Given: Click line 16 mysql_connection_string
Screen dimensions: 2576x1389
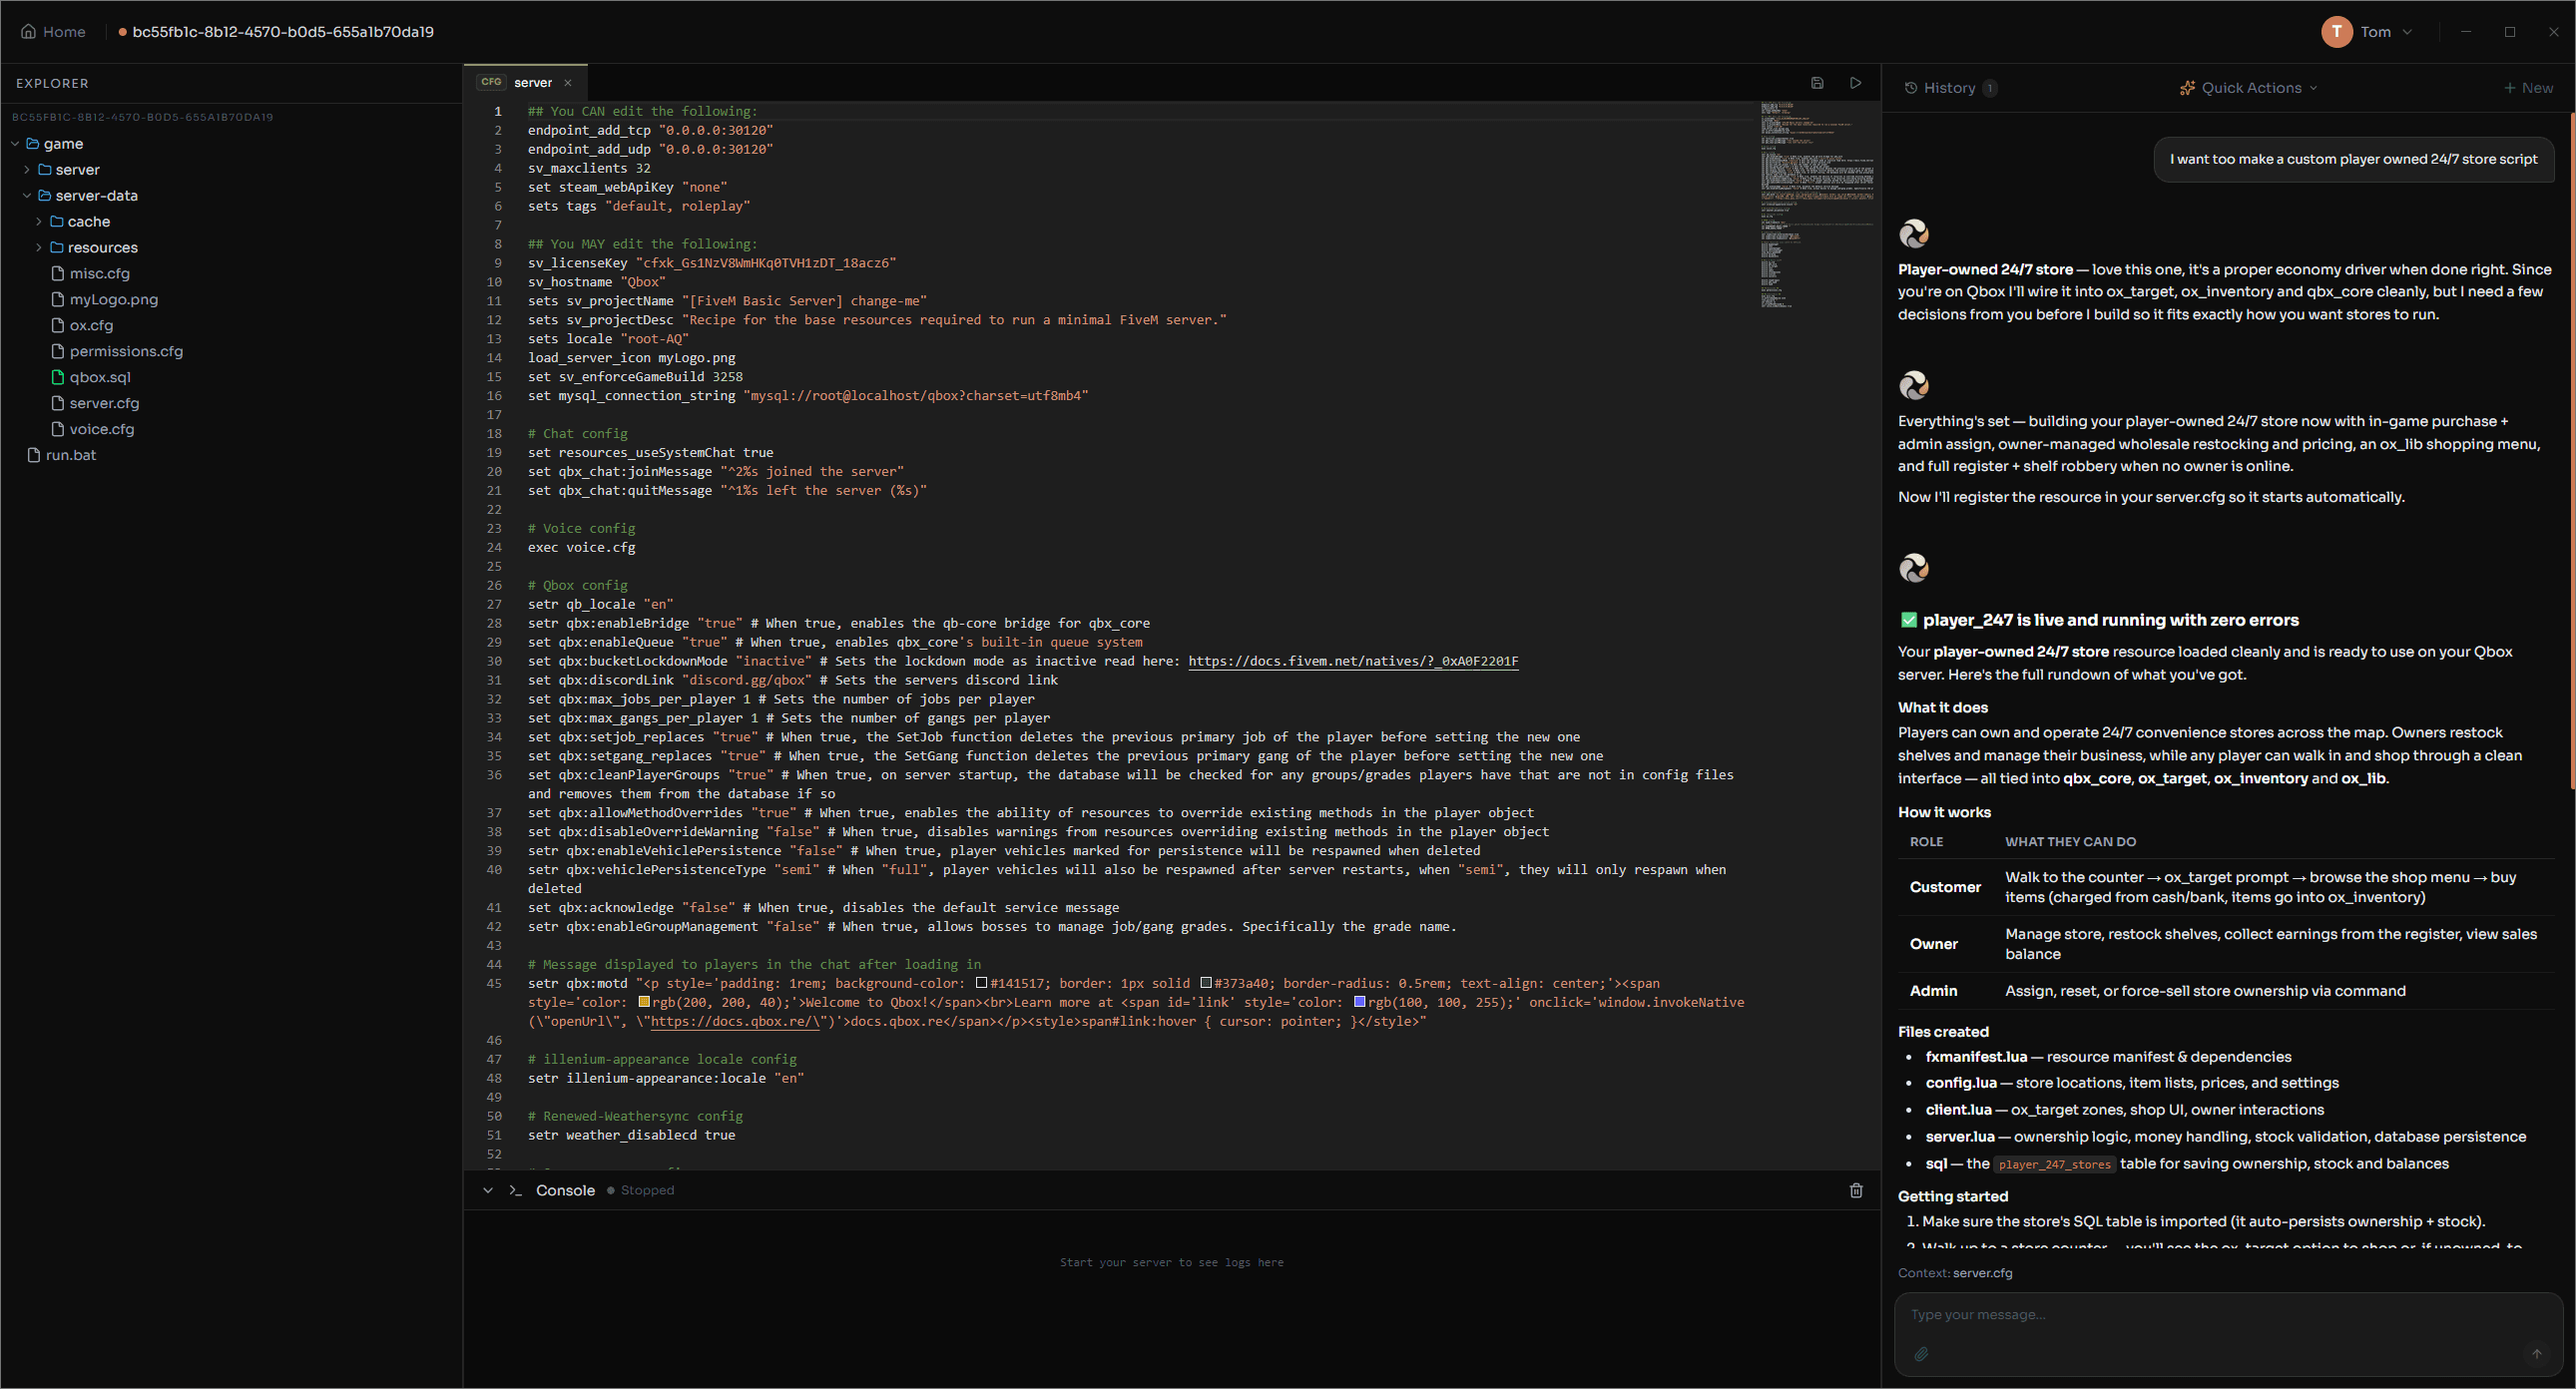Looking at the screenshot, I should [x=807, y=396].
